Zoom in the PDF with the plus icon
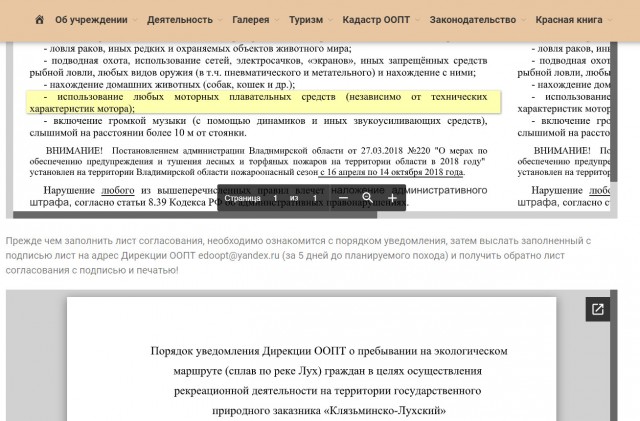 point(392,198)
